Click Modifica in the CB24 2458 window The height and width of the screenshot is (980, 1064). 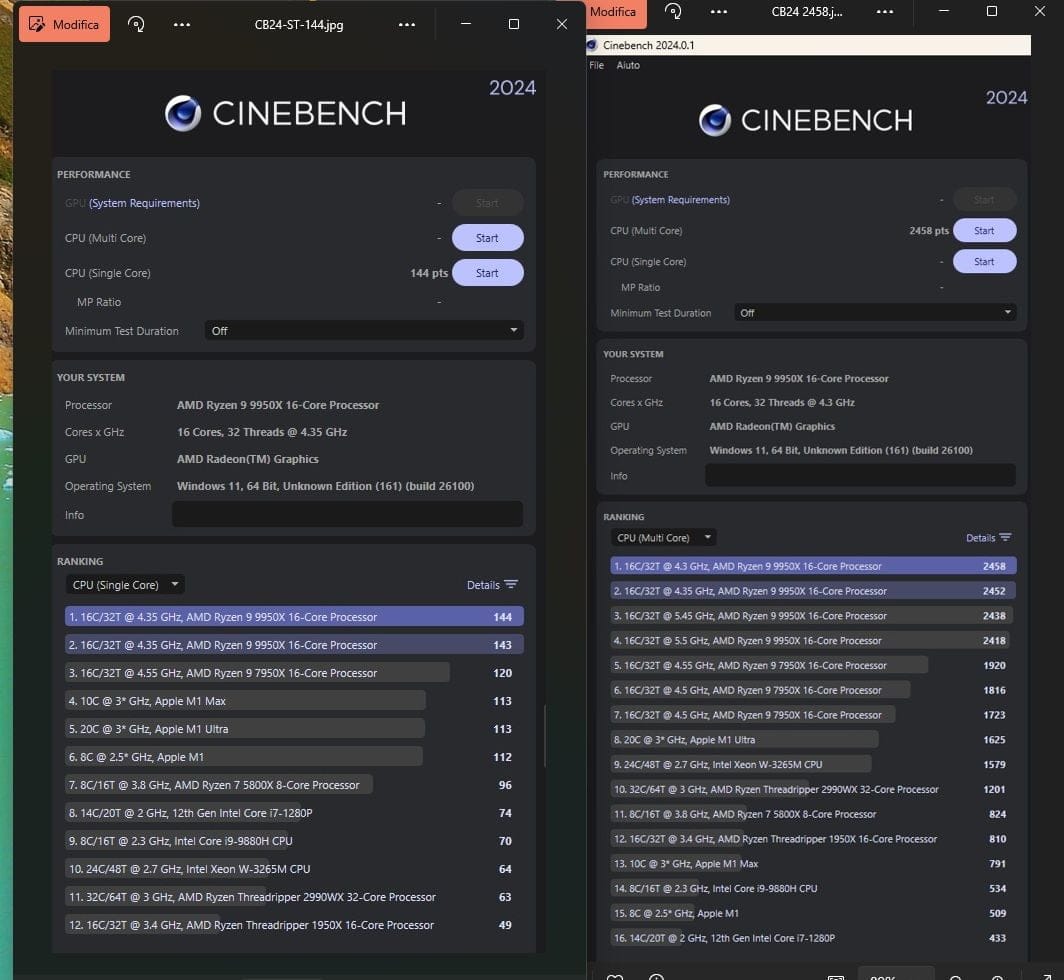click(615, 12)
